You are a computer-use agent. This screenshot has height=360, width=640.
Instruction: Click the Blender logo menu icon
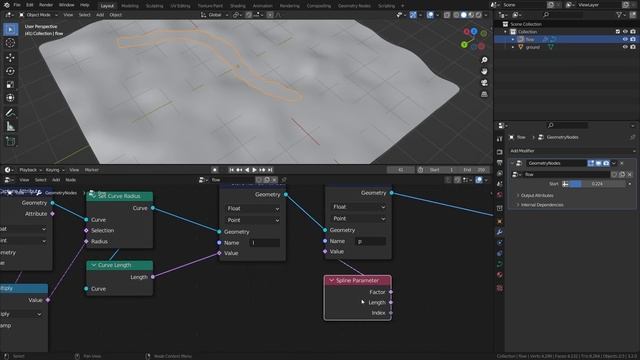coord(7,5)
